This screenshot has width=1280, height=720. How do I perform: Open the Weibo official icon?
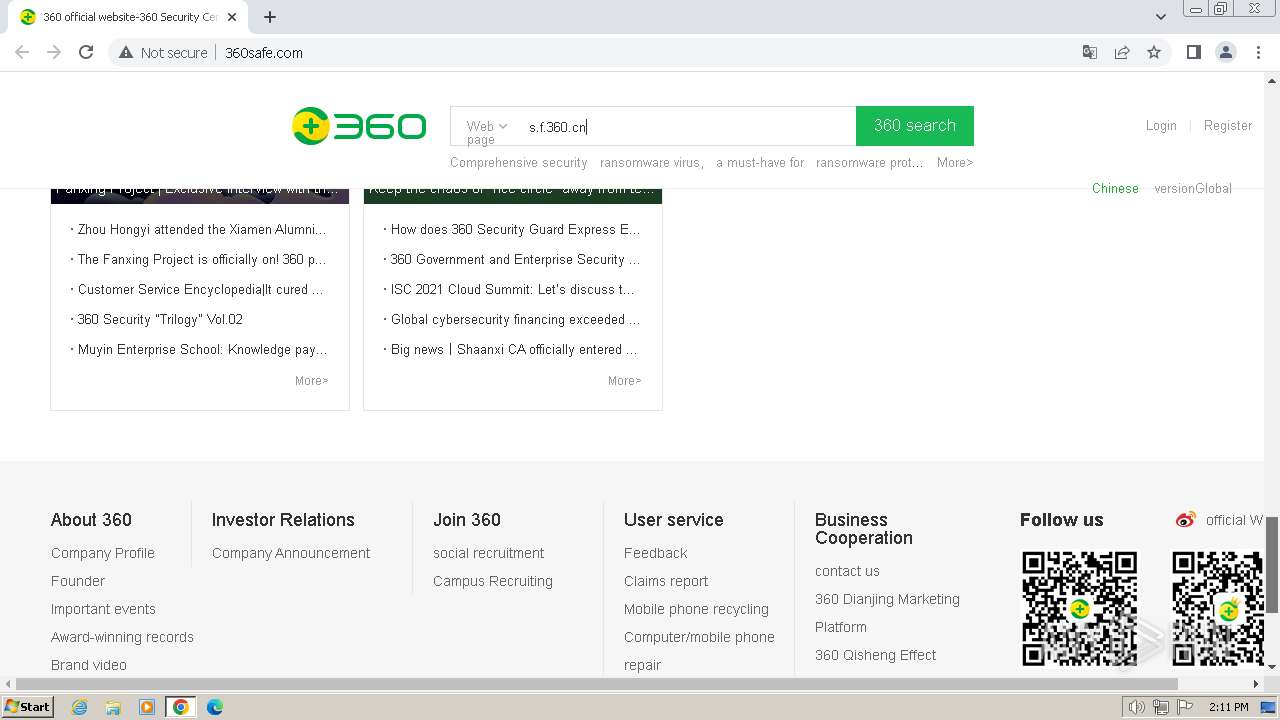coord(1186,520)
